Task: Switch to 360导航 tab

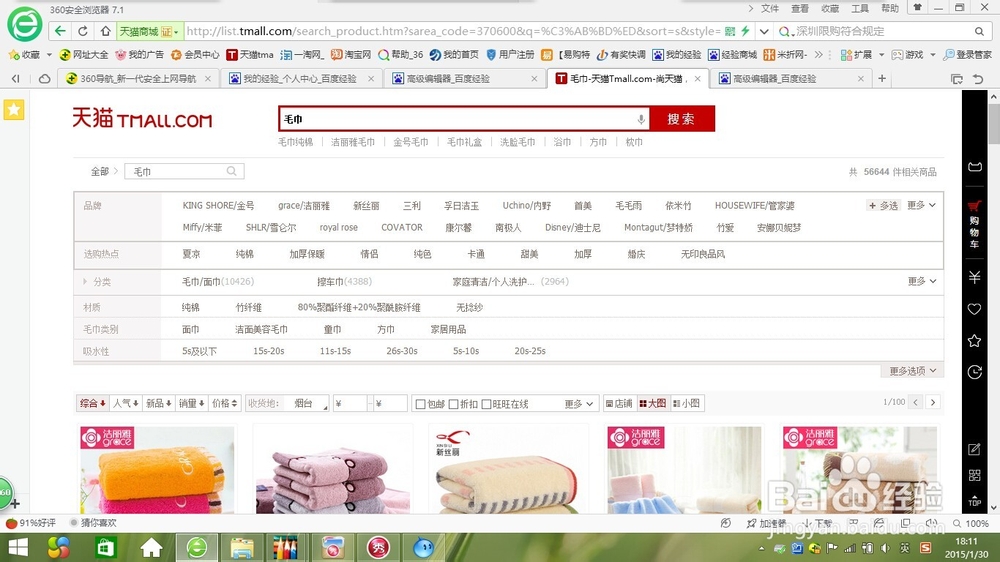Action: 138,78
